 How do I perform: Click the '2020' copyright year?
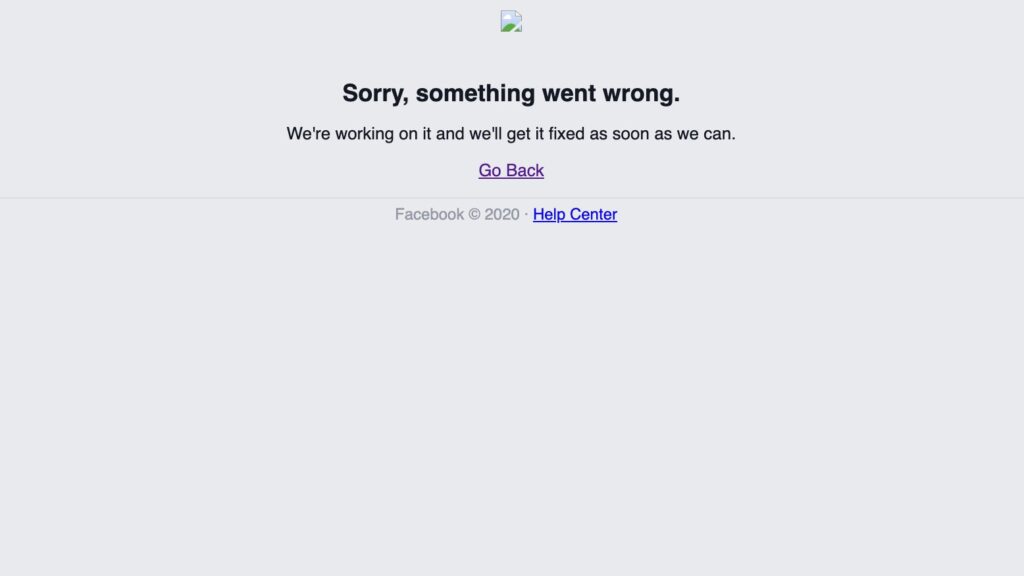coord(502,214)
